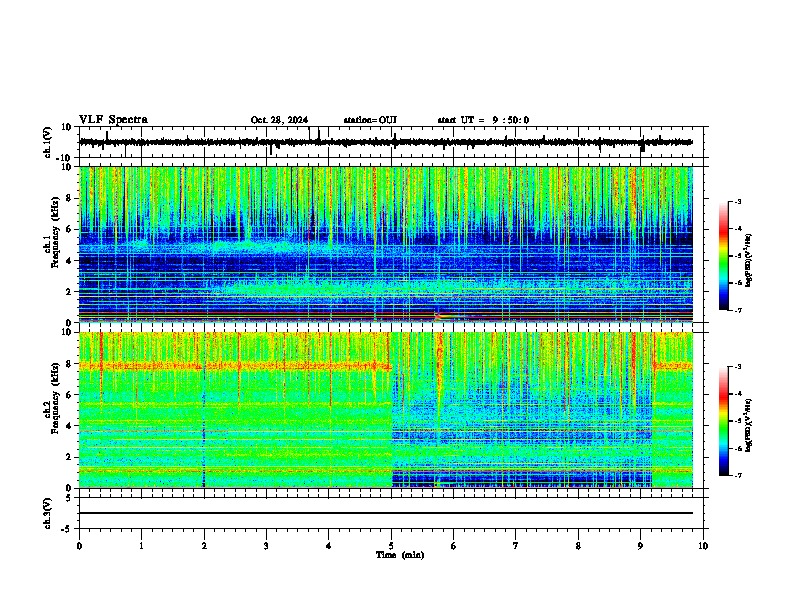Click the '-3' label on ch.2 color bar
792x612 pixels.
click(737, 367)
